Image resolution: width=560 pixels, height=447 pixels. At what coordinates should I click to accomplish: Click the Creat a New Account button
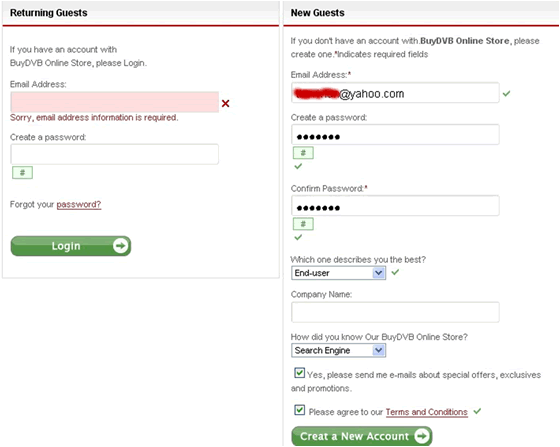click(362, 436)
